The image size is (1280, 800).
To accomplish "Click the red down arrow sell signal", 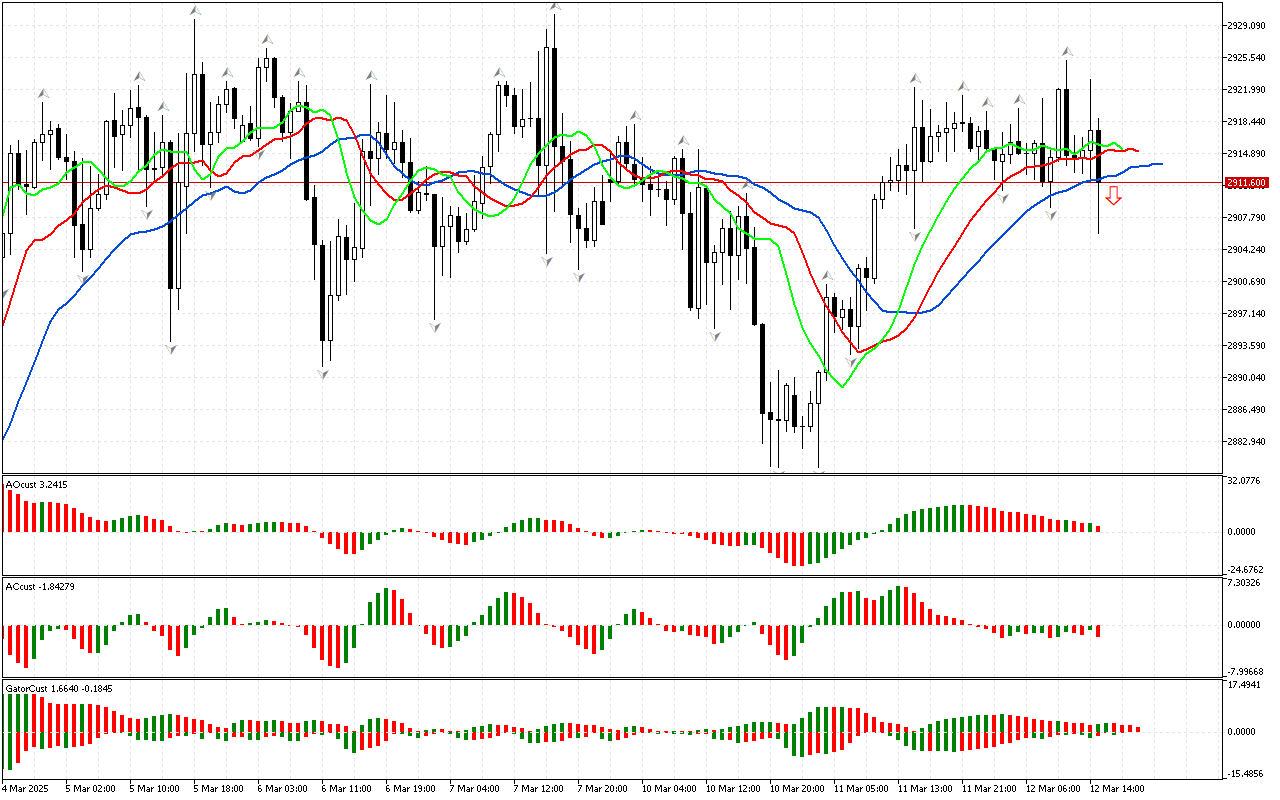I will tap(1113, 197).
